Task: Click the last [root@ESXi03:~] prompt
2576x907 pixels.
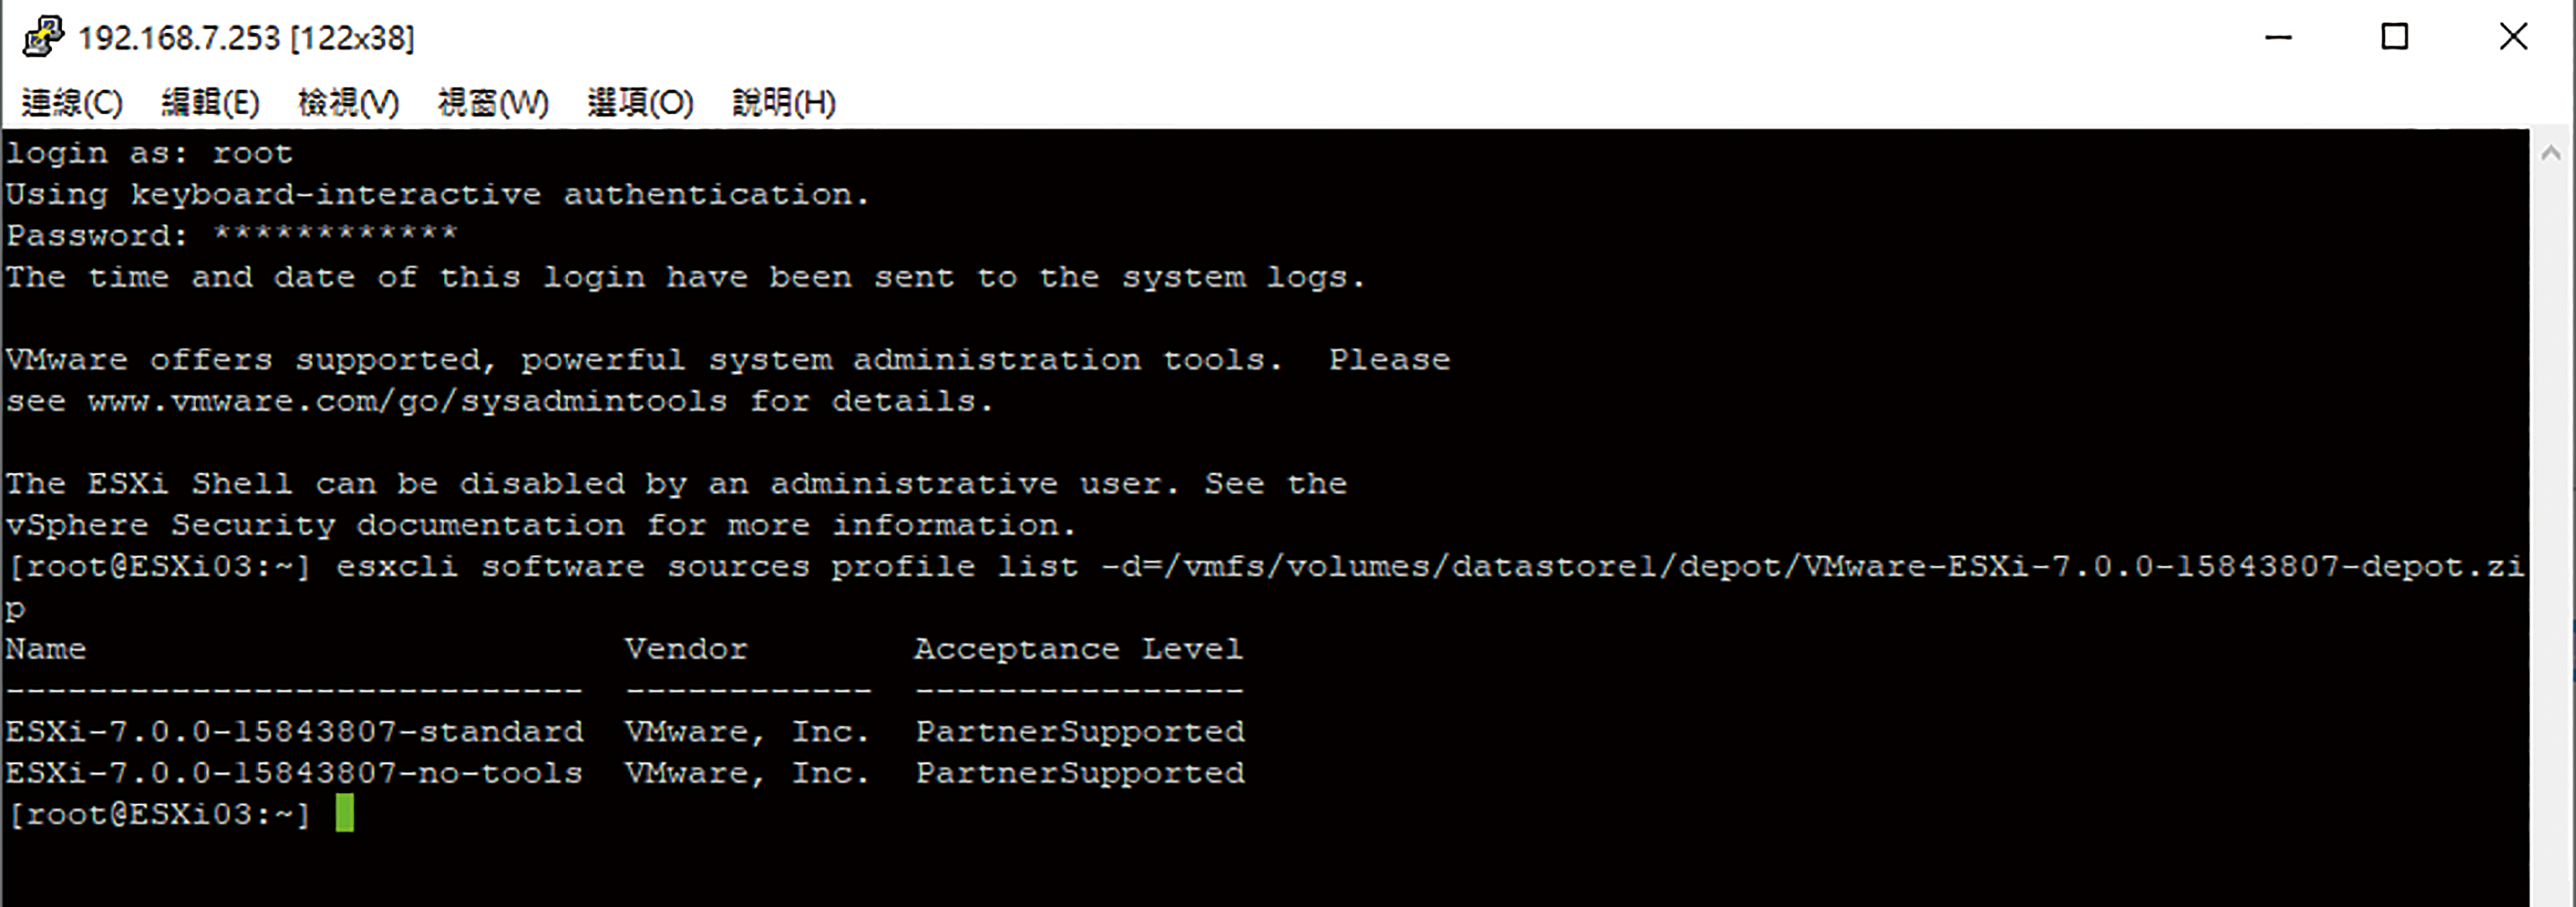Action: click(x=159, y=815)
